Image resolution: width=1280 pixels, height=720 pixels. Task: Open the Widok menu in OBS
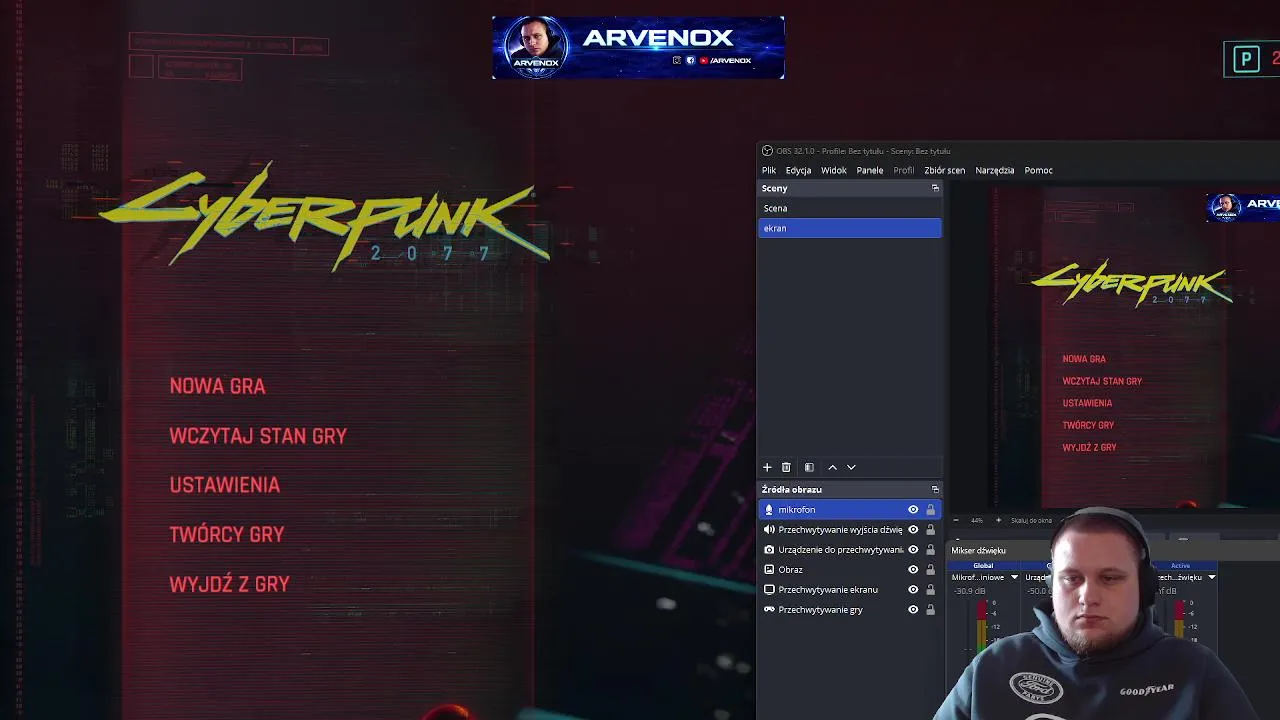coord(834,170)
